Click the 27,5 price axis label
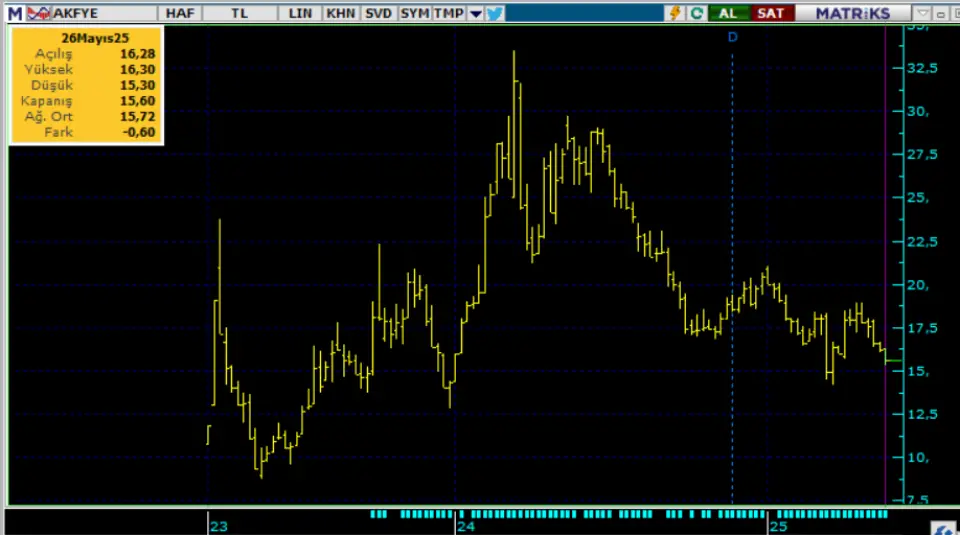Screen dimensions: 960x535 point(922,155)
